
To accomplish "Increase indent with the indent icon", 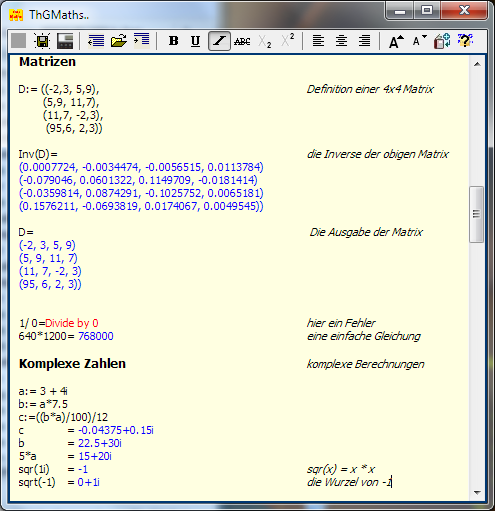I will point(142,41).
